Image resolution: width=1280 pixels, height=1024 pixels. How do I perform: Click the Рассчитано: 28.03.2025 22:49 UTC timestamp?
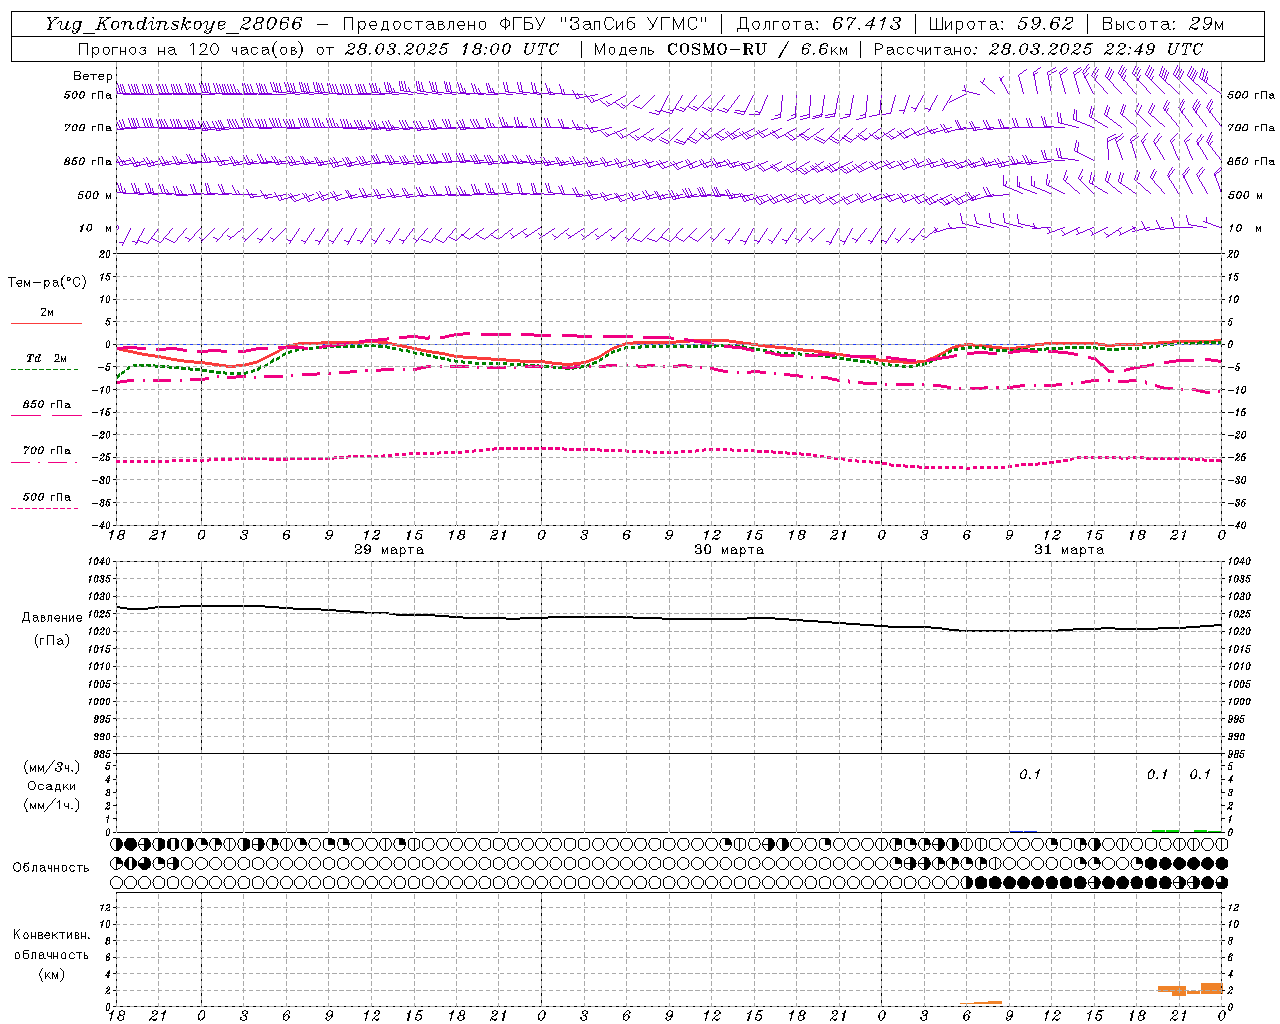click(x=1038, y=49)
